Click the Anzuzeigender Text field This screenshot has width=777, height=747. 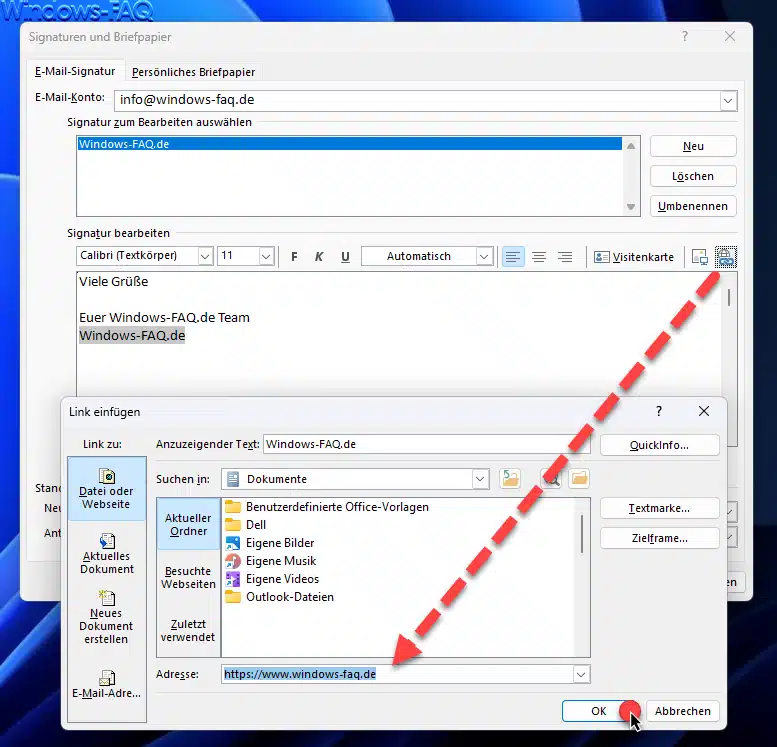(x=427, y=444)
